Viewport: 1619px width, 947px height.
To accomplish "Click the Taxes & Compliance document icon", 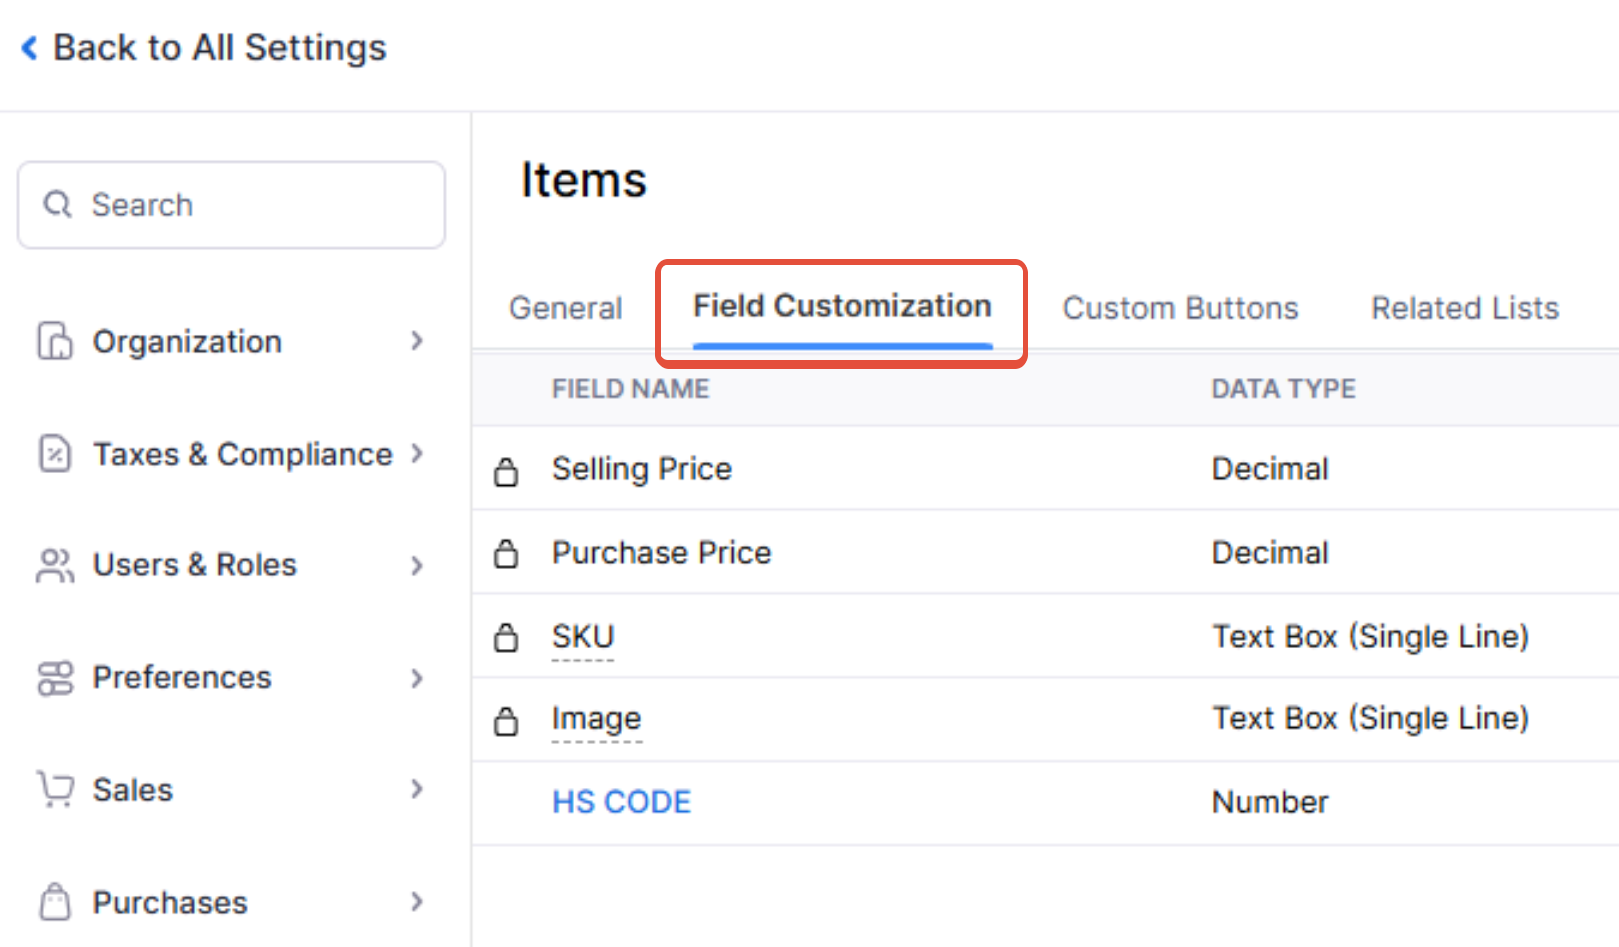I will pos(55,453).
